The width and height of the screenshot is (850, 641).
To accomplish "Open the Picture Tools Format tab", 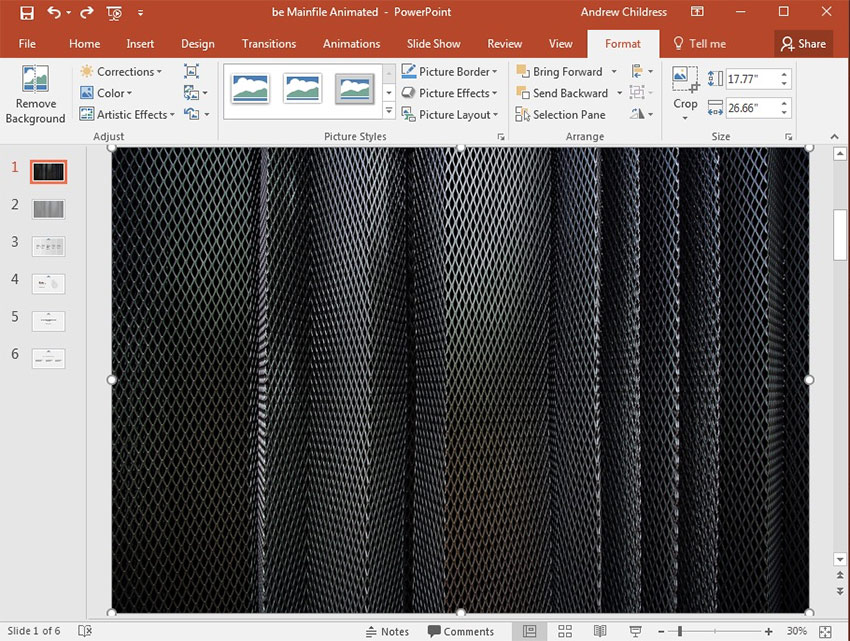I will coord(622,44).
